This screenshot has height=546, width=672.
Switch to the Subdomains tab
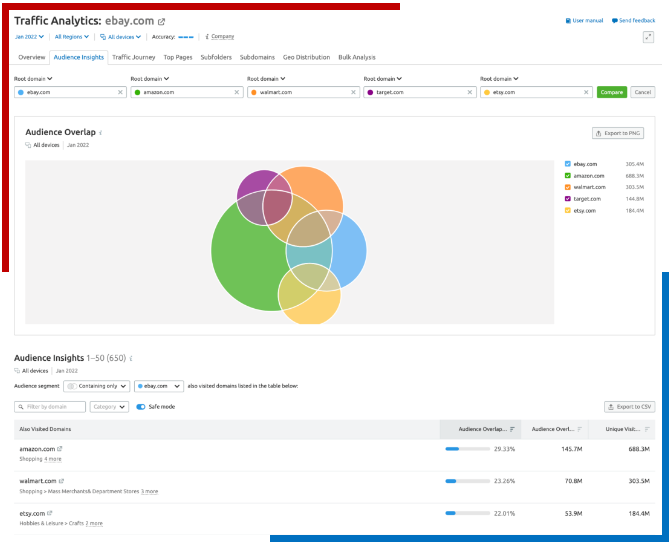[257, 57]
